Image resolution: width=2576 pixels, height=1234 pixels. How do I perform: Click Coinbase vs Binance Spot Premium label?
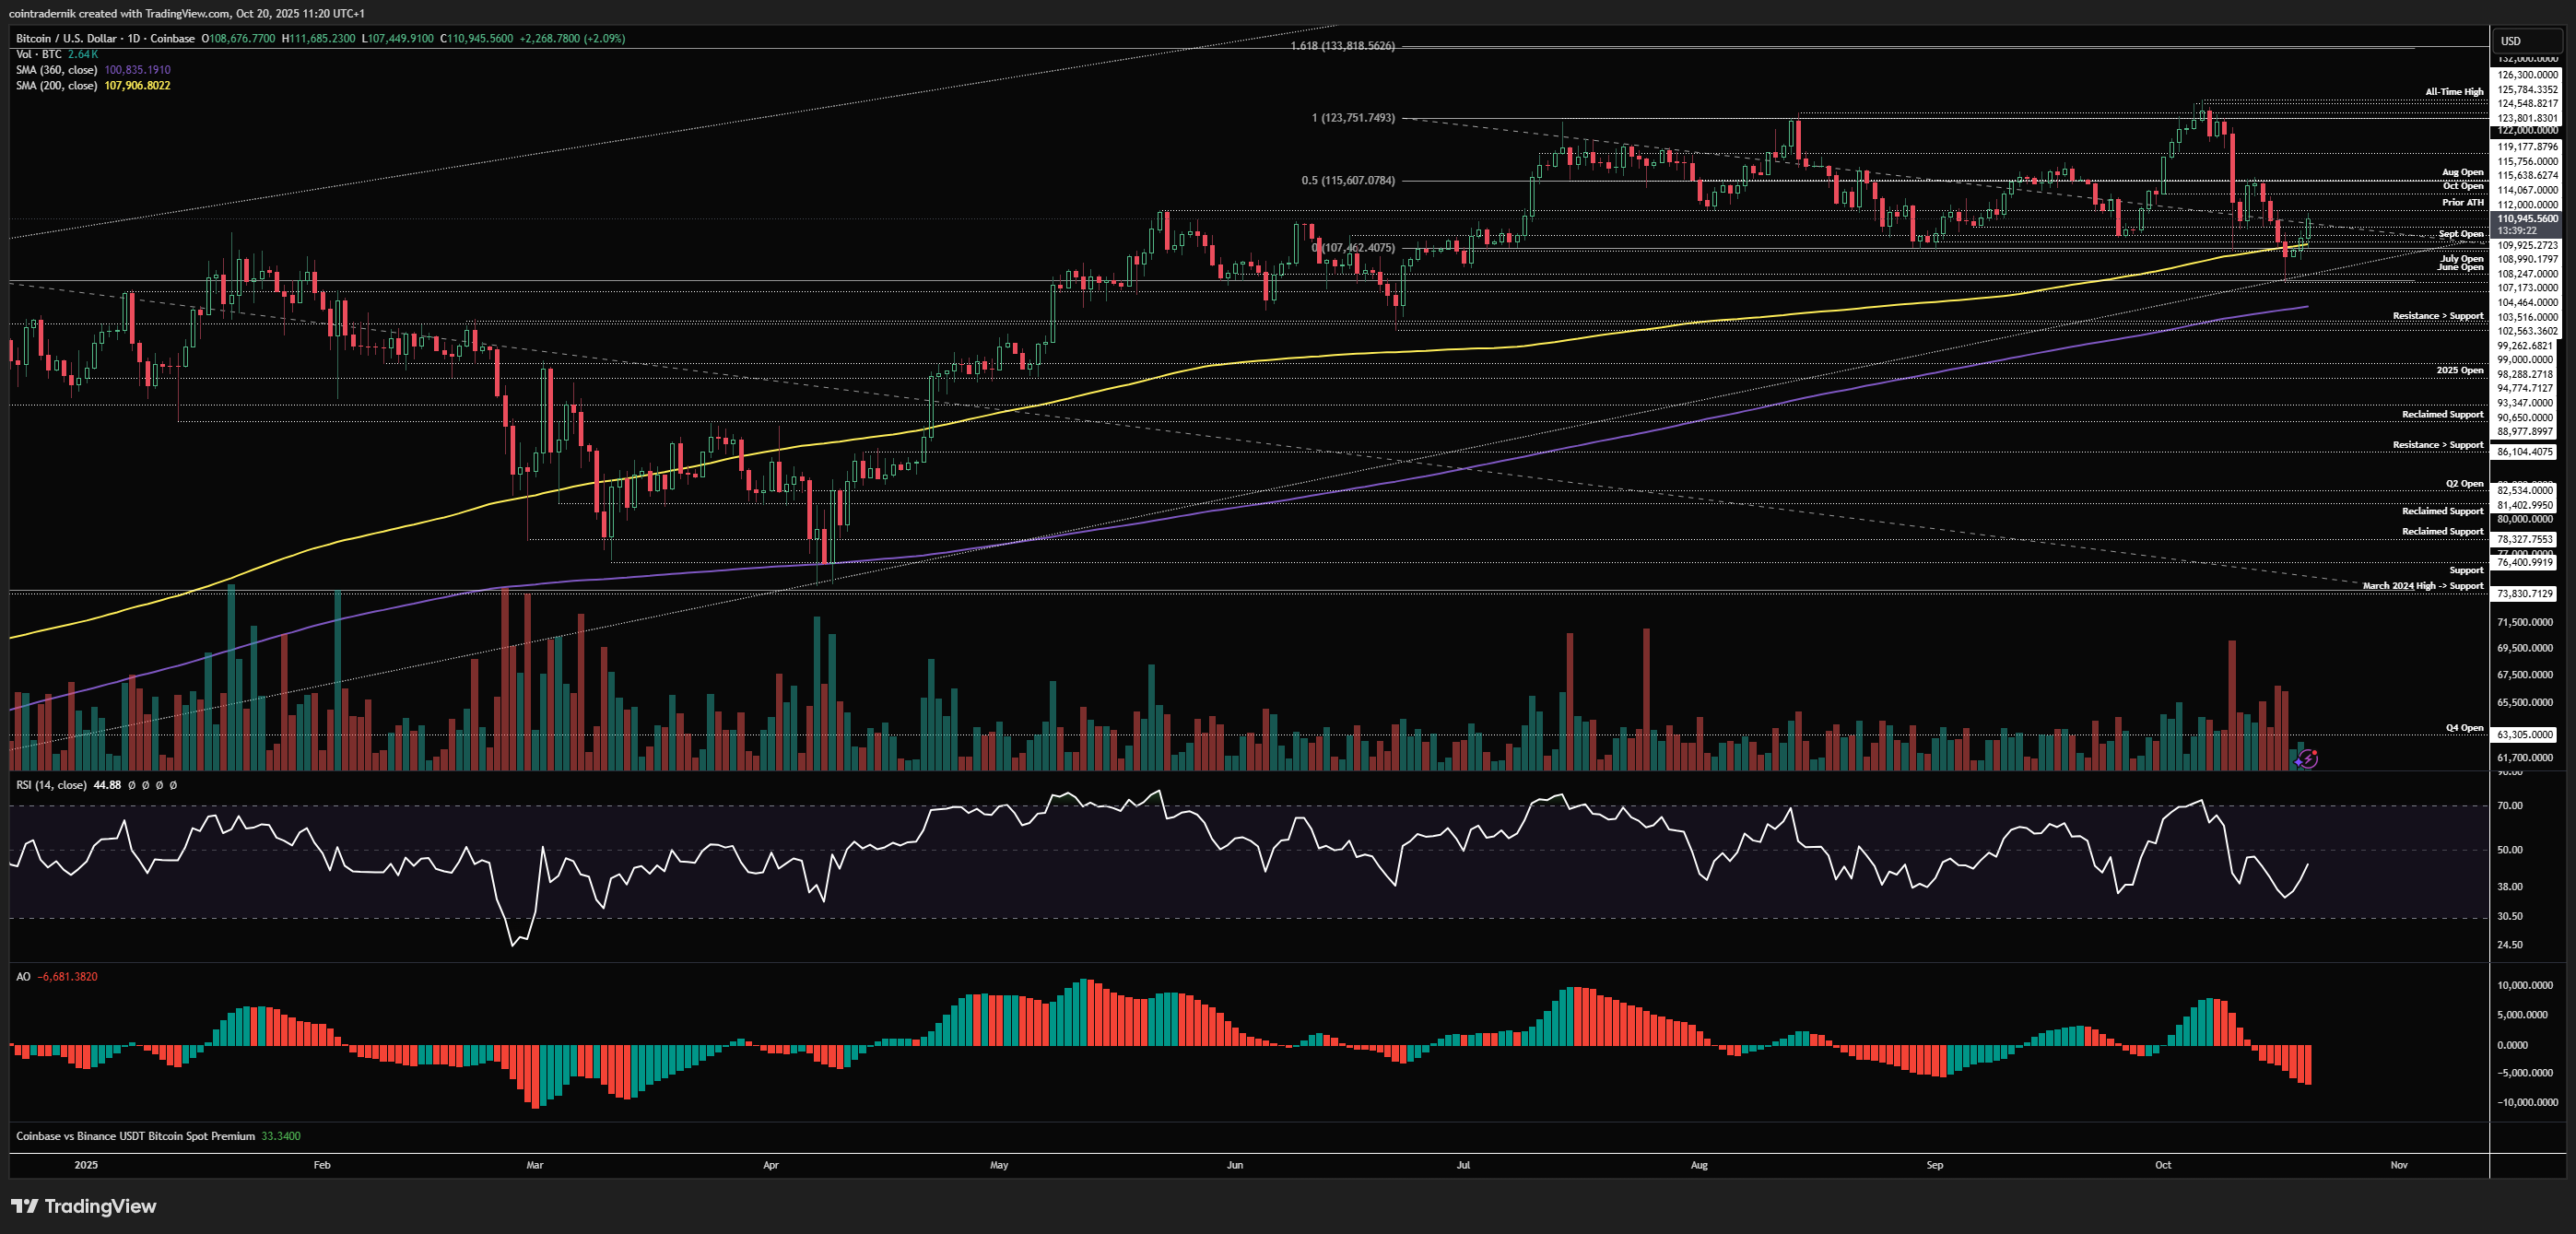click(135, 1136)
